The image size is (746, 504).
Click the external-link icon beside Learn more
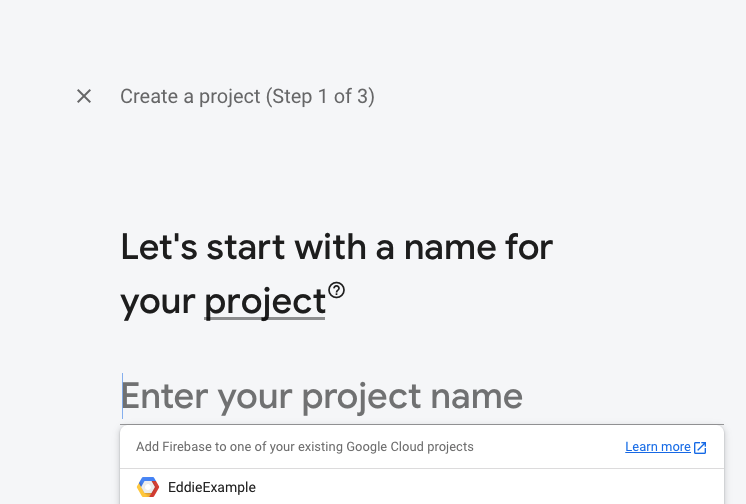click(700, 447)
